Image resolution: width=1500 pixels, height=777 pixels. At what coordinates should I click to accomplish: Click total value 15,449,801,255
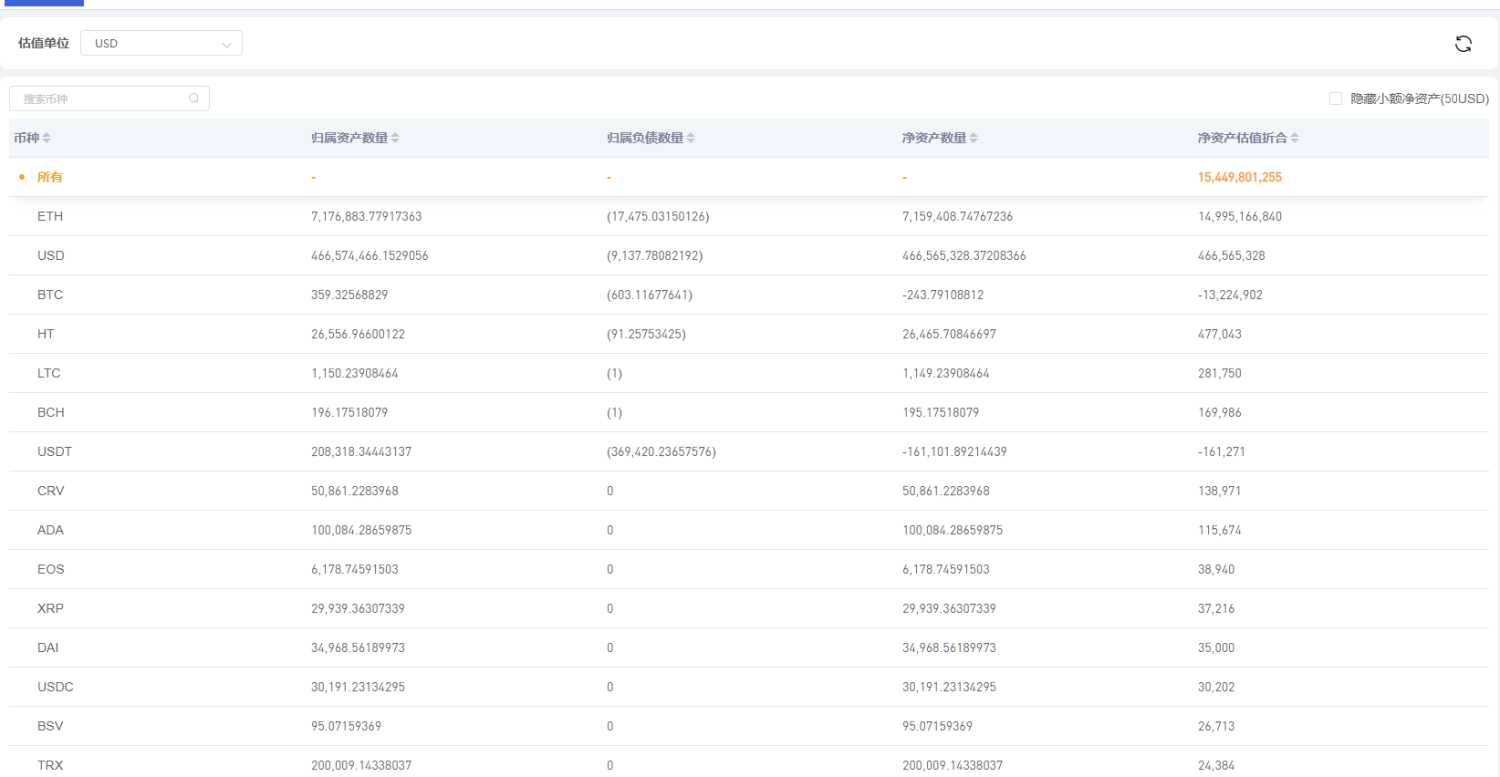coord(1239,177)
